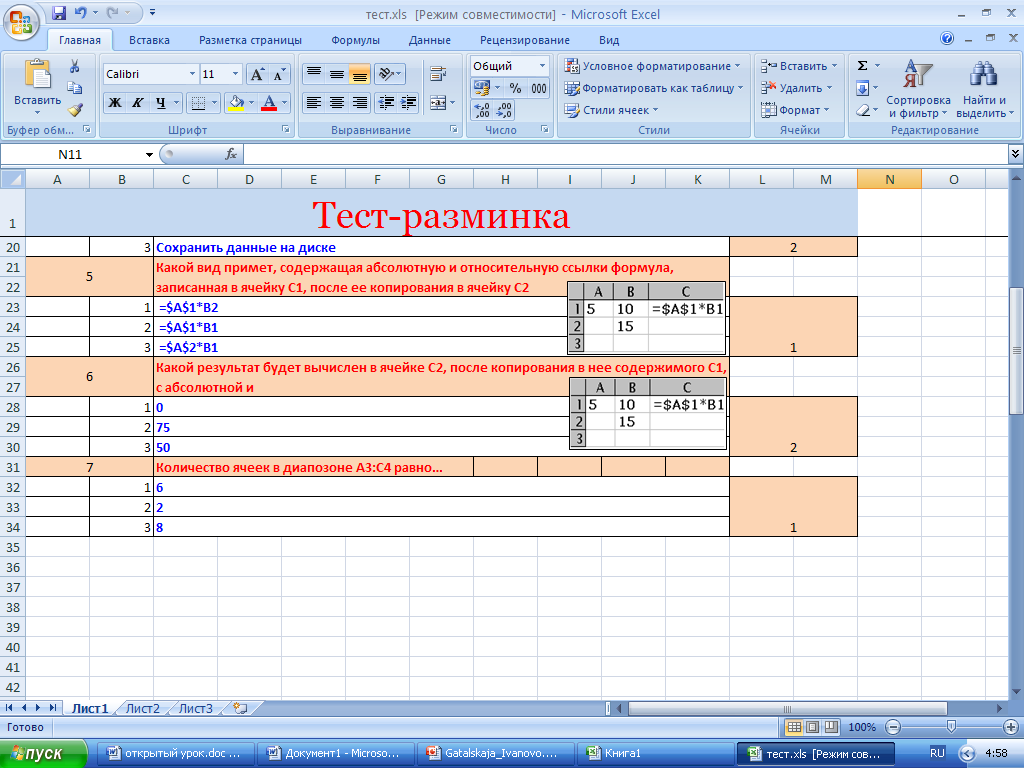The image size is (1024, 768).
Task: Select the Format Painter brush icon
Action: (75, 109)
